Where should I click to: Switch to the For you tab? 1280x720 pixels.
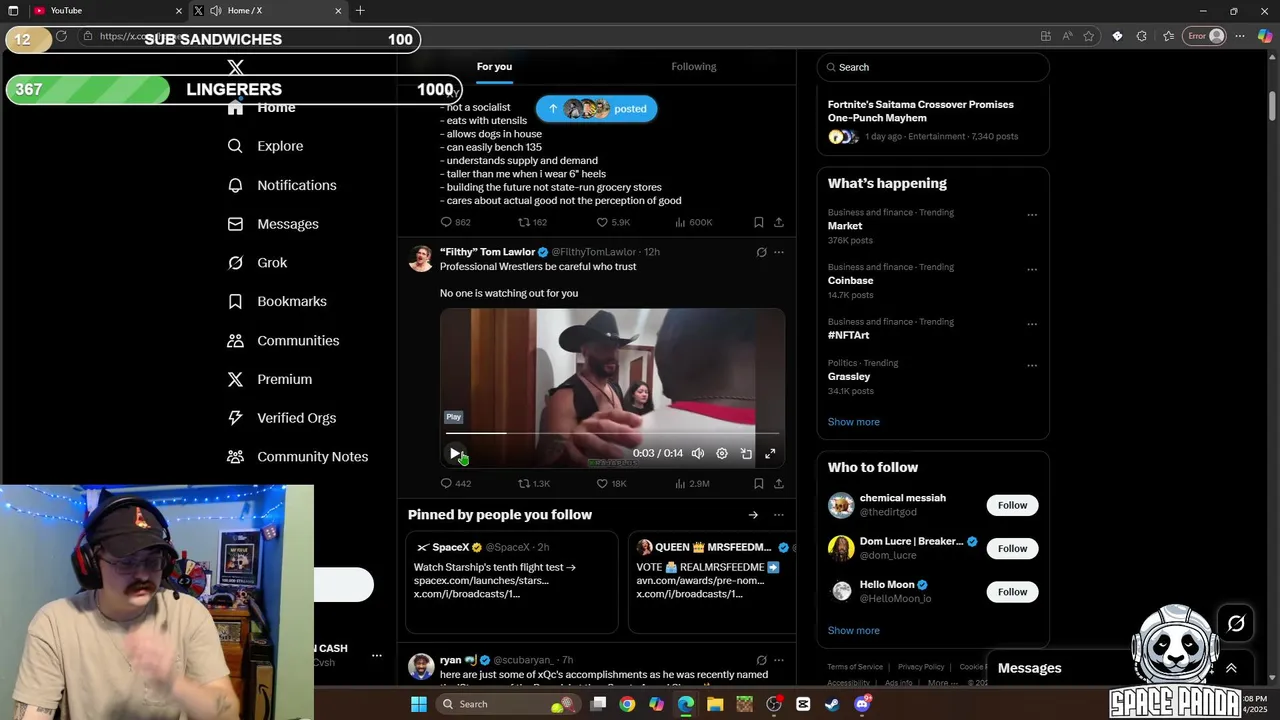[494, 67]
